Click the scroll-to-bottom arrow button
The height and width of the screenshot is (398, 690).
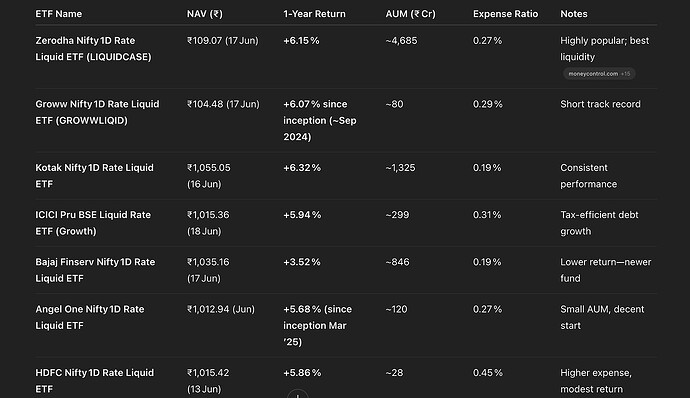click(298, 394)
